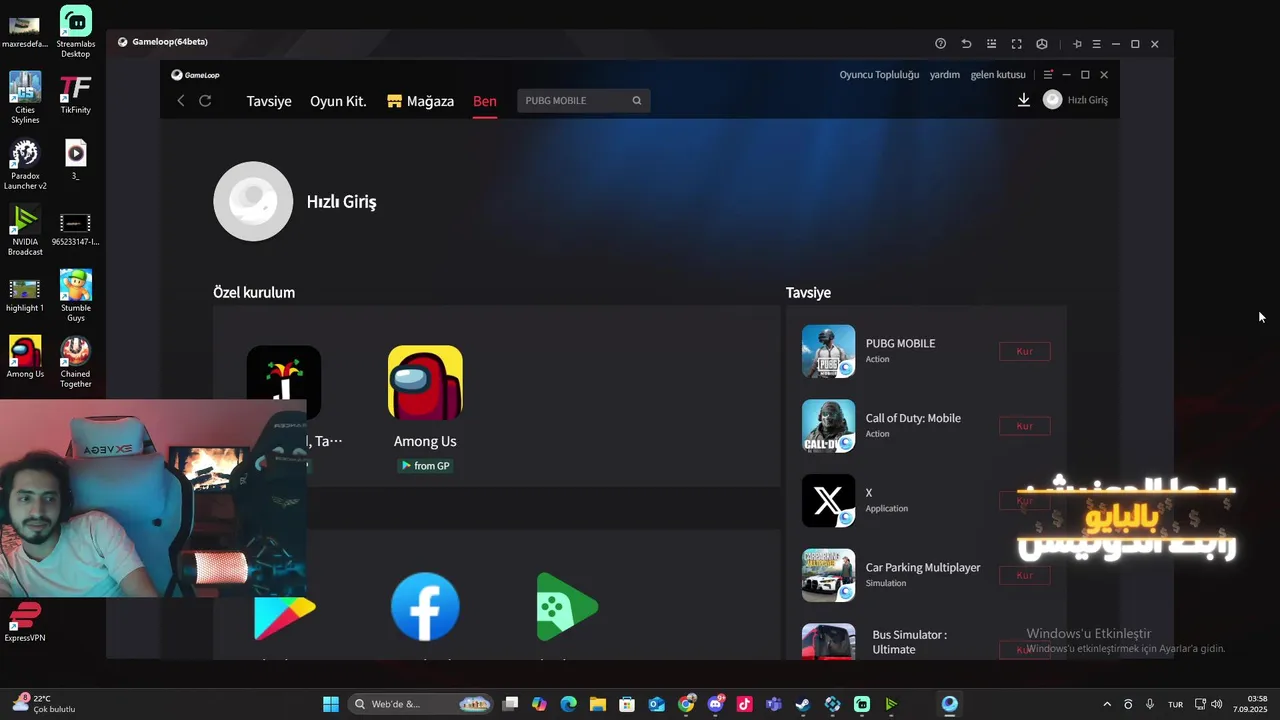Open the Google Play Store icon
The width and height of the screenshot is (1280, 720).
(285, 617)
